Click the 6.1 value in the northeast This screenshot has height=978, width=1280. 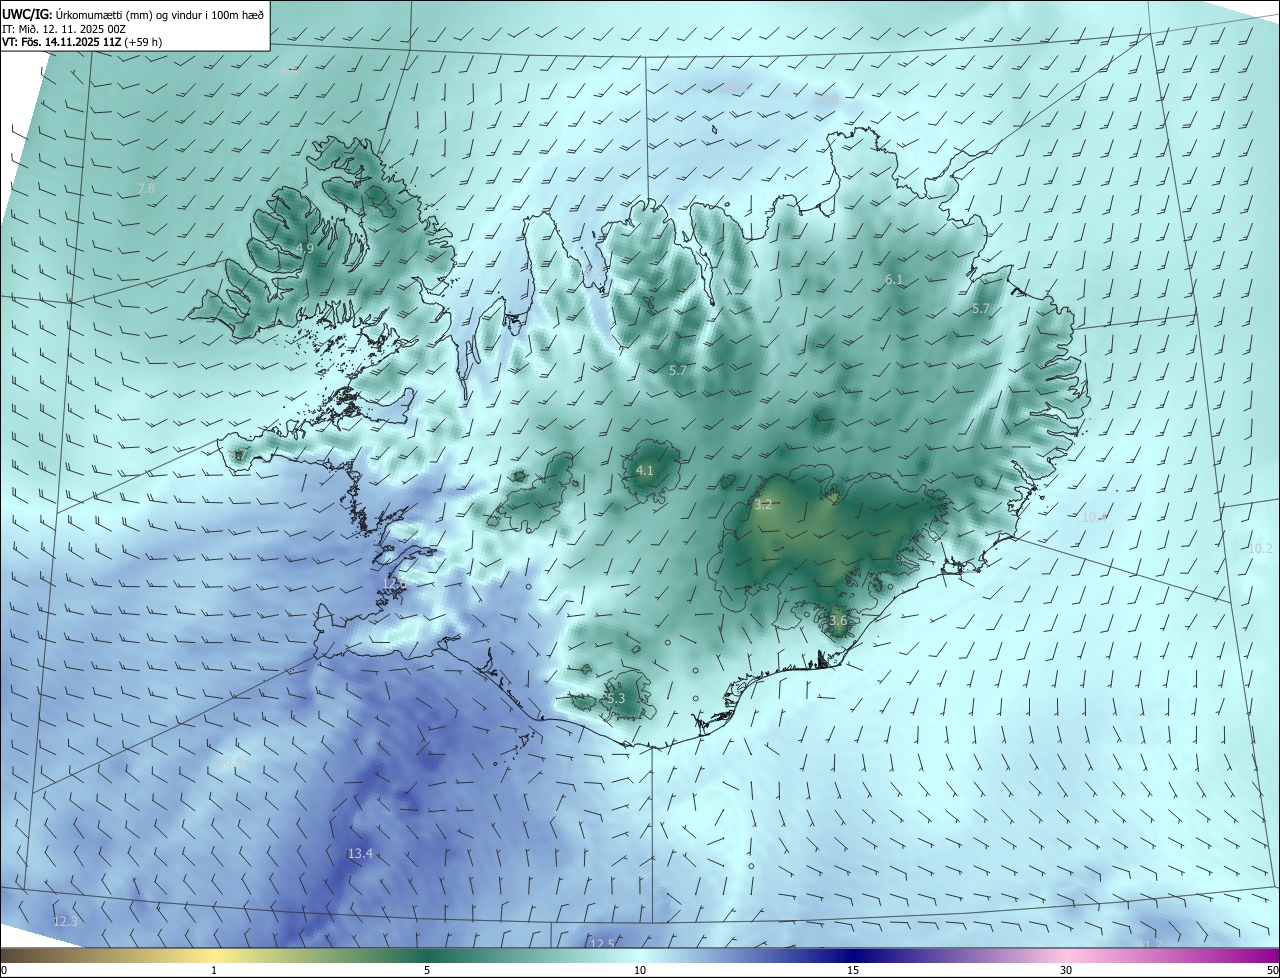[894, 280]
